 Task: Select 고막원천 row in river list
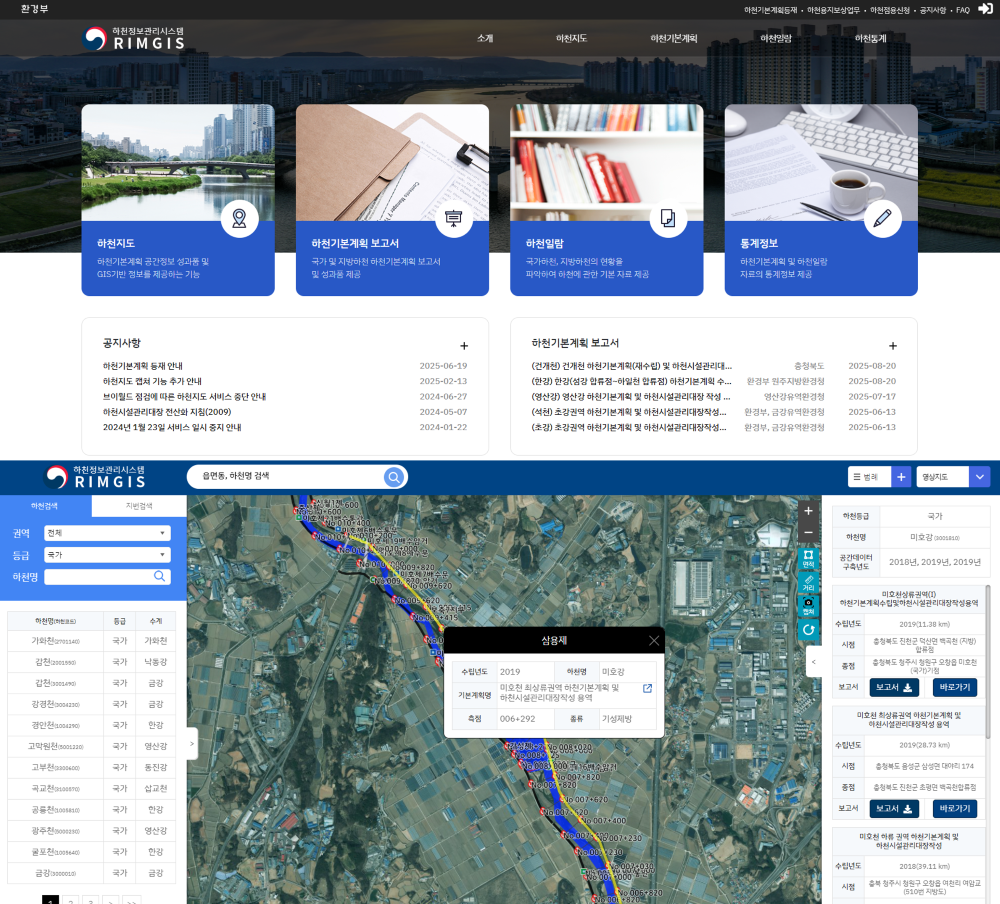point(91,746)
